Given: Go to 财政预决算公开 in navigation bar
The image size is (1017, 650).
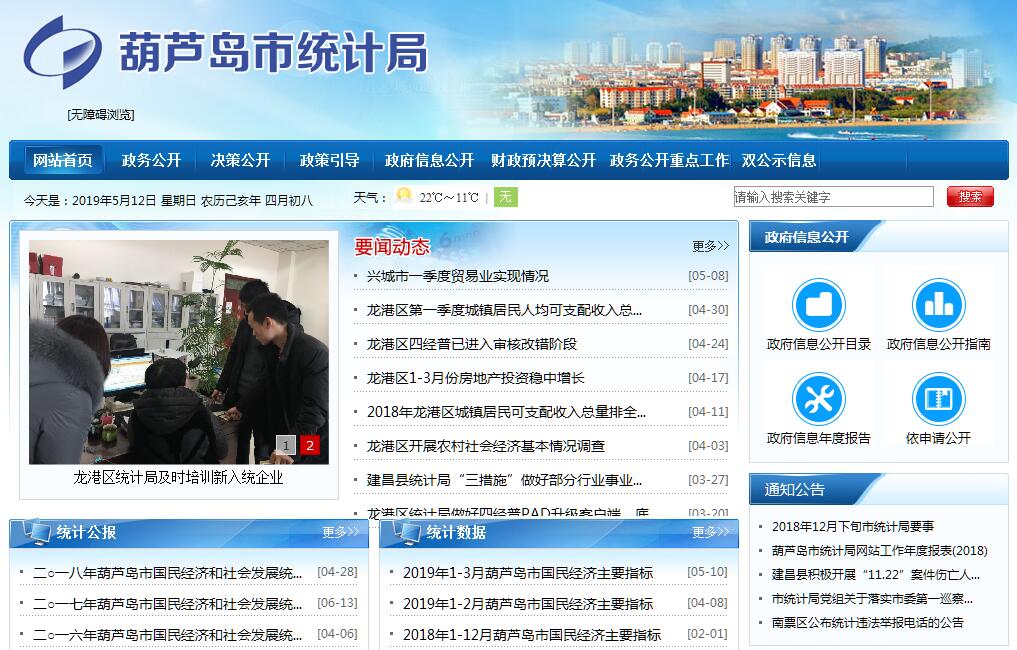Looking at the screenshot, I should point(543,160).
